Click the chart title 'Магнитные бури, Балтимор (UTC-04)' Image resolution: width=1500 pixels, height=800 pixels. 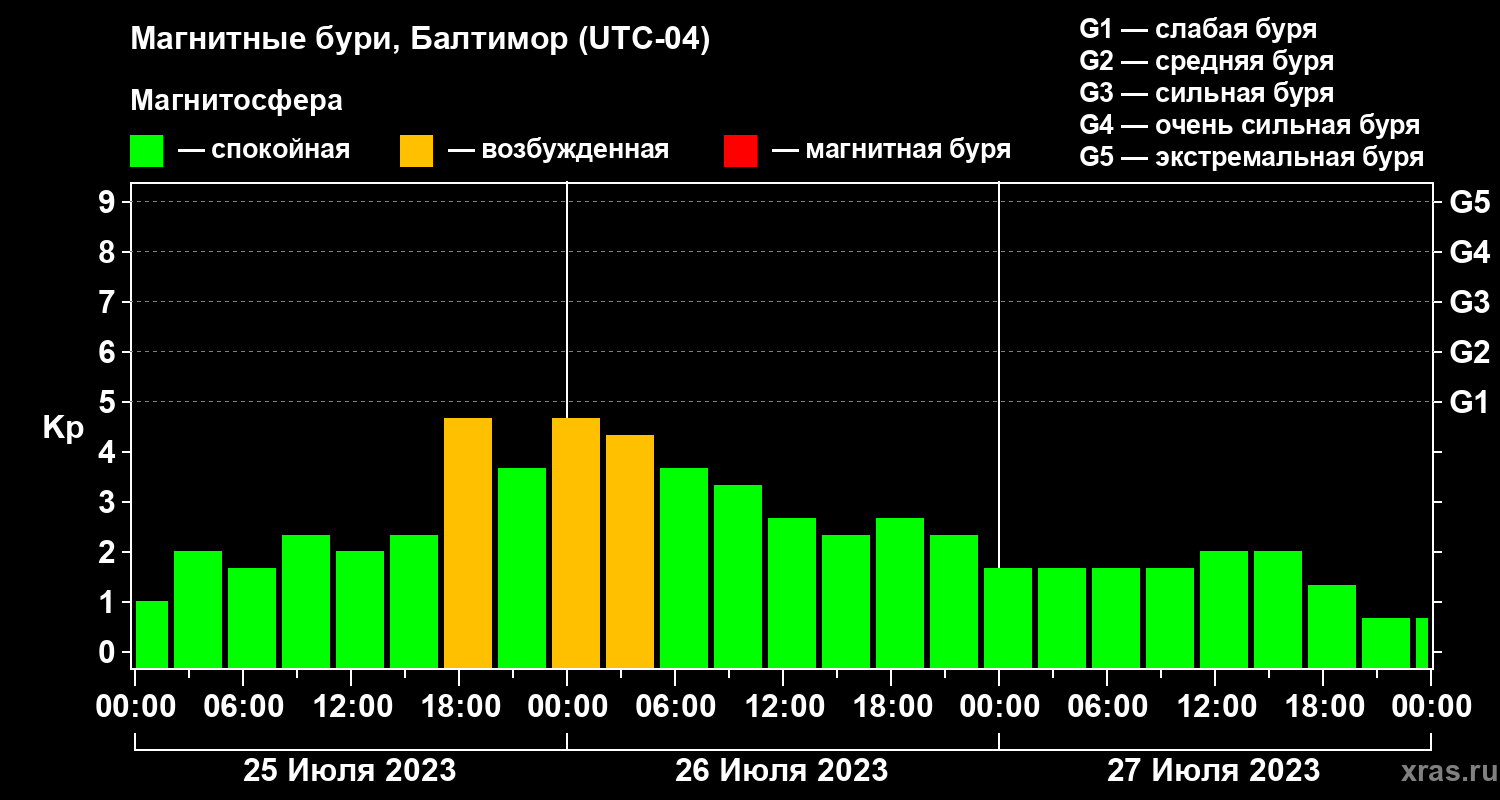[420, 40]
